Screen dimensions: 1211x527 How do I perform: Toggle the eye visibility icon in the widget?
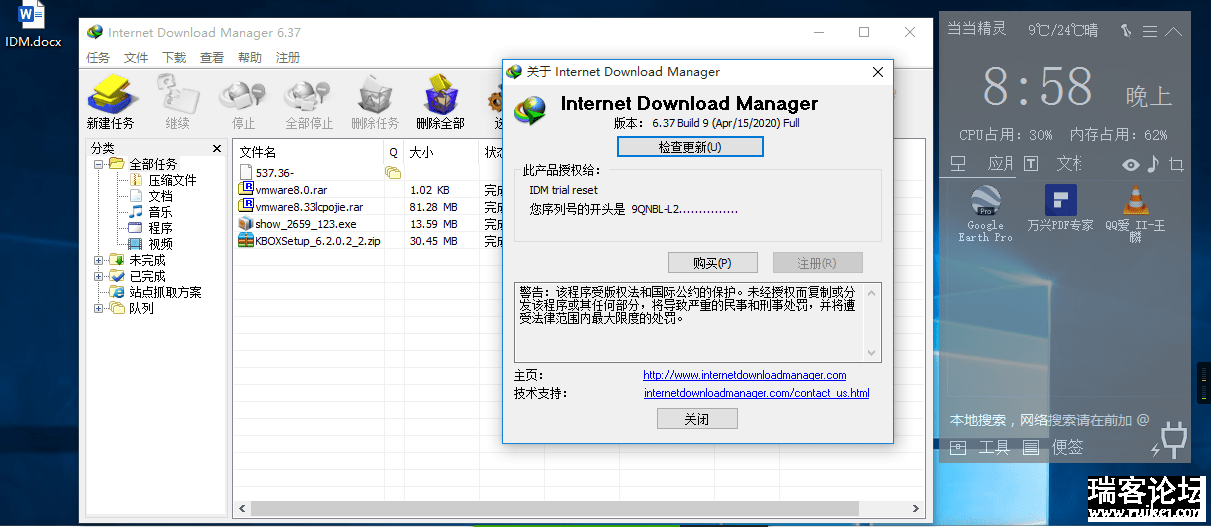1131,165
